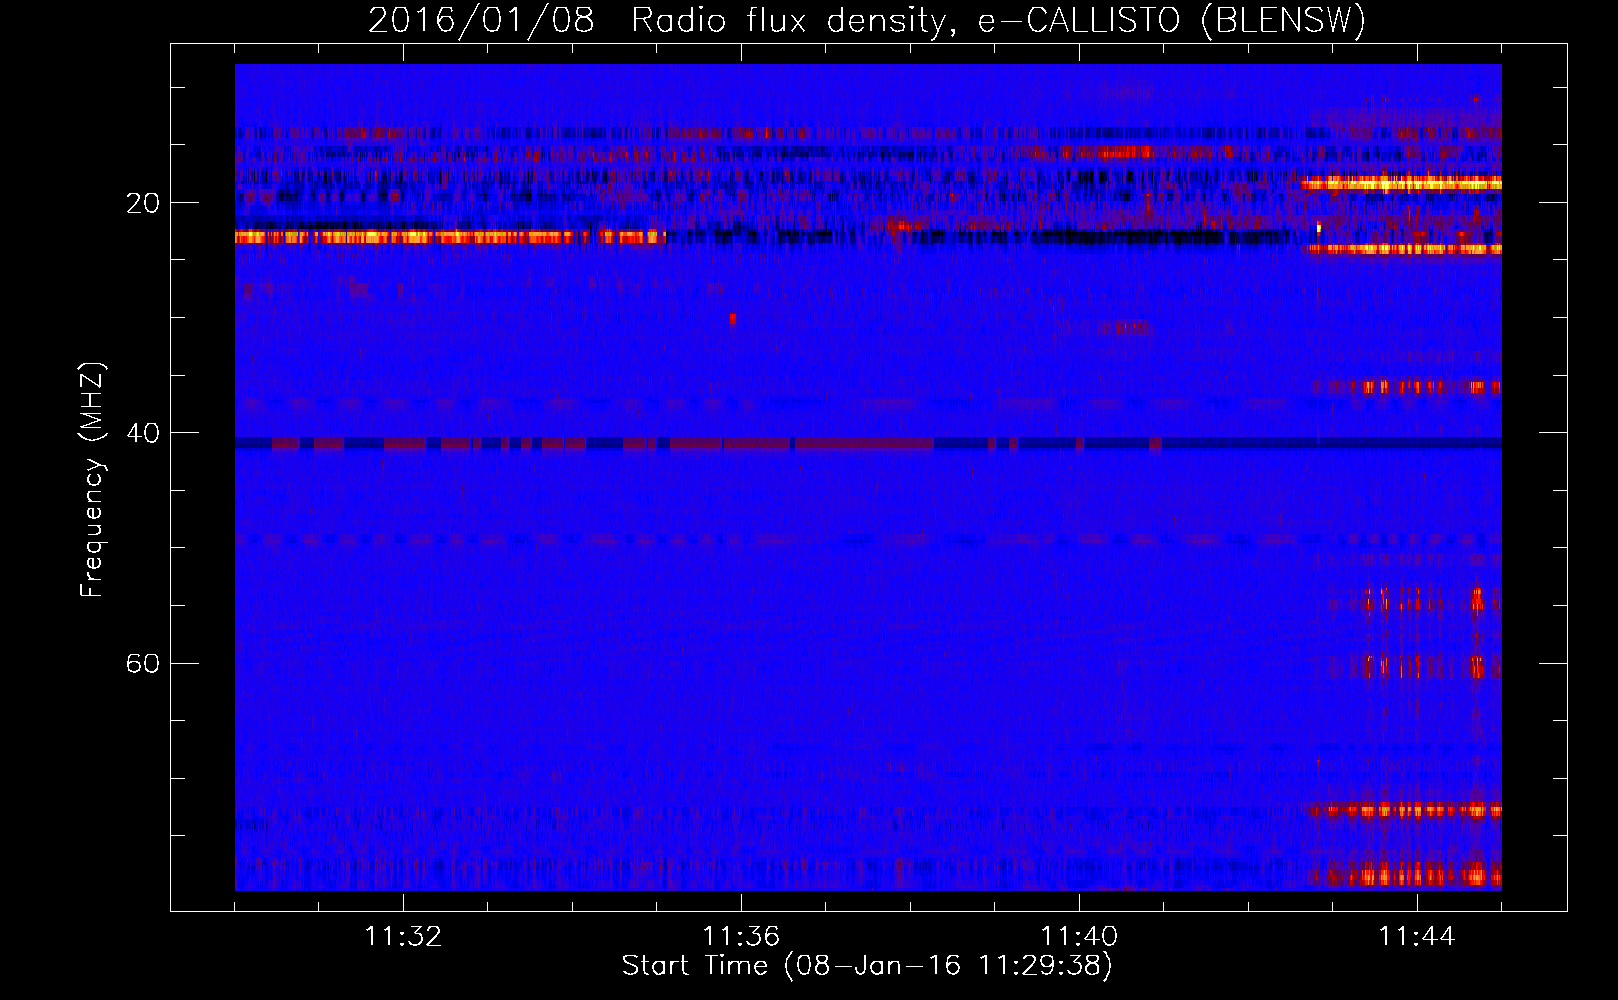Click the bright burst at 18 MHz near 11:44
Viewport: 1618px width, 1000px height.
pyautogui.click(x=1401, y=183)
